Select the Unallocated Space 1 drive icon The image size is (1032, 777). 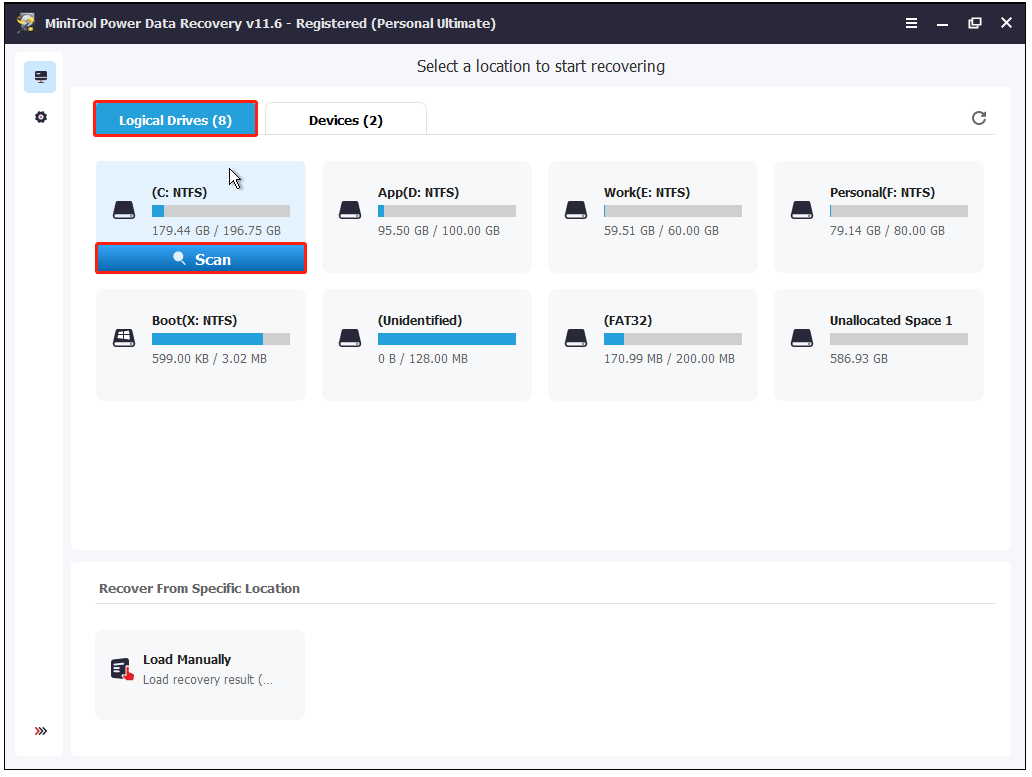(x=802, y=338)
